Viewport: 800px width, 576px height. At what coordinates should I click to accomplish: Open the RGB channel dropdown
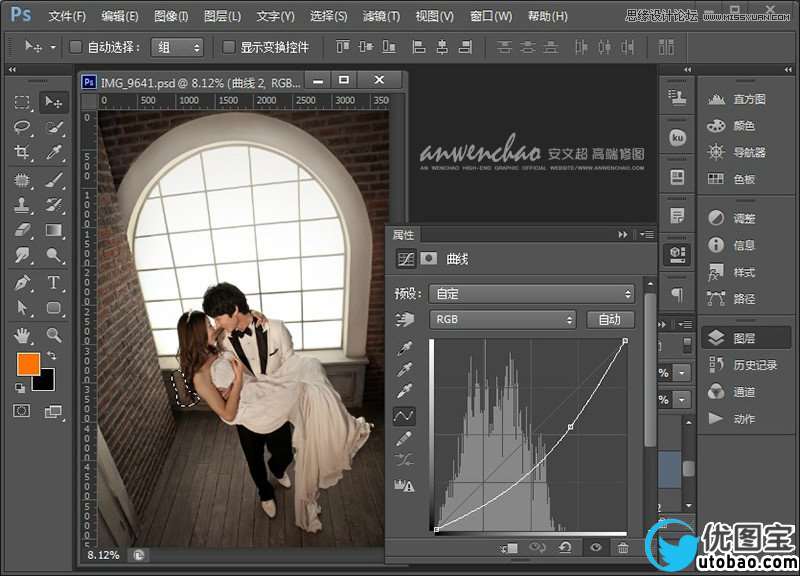(x=503, y=319)
